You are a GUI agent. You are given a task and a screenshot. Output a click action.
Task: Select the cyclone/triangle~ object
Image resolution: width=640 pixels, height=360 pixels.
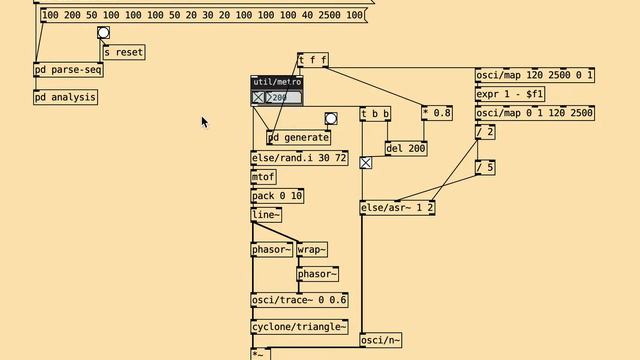coord(299,327)
